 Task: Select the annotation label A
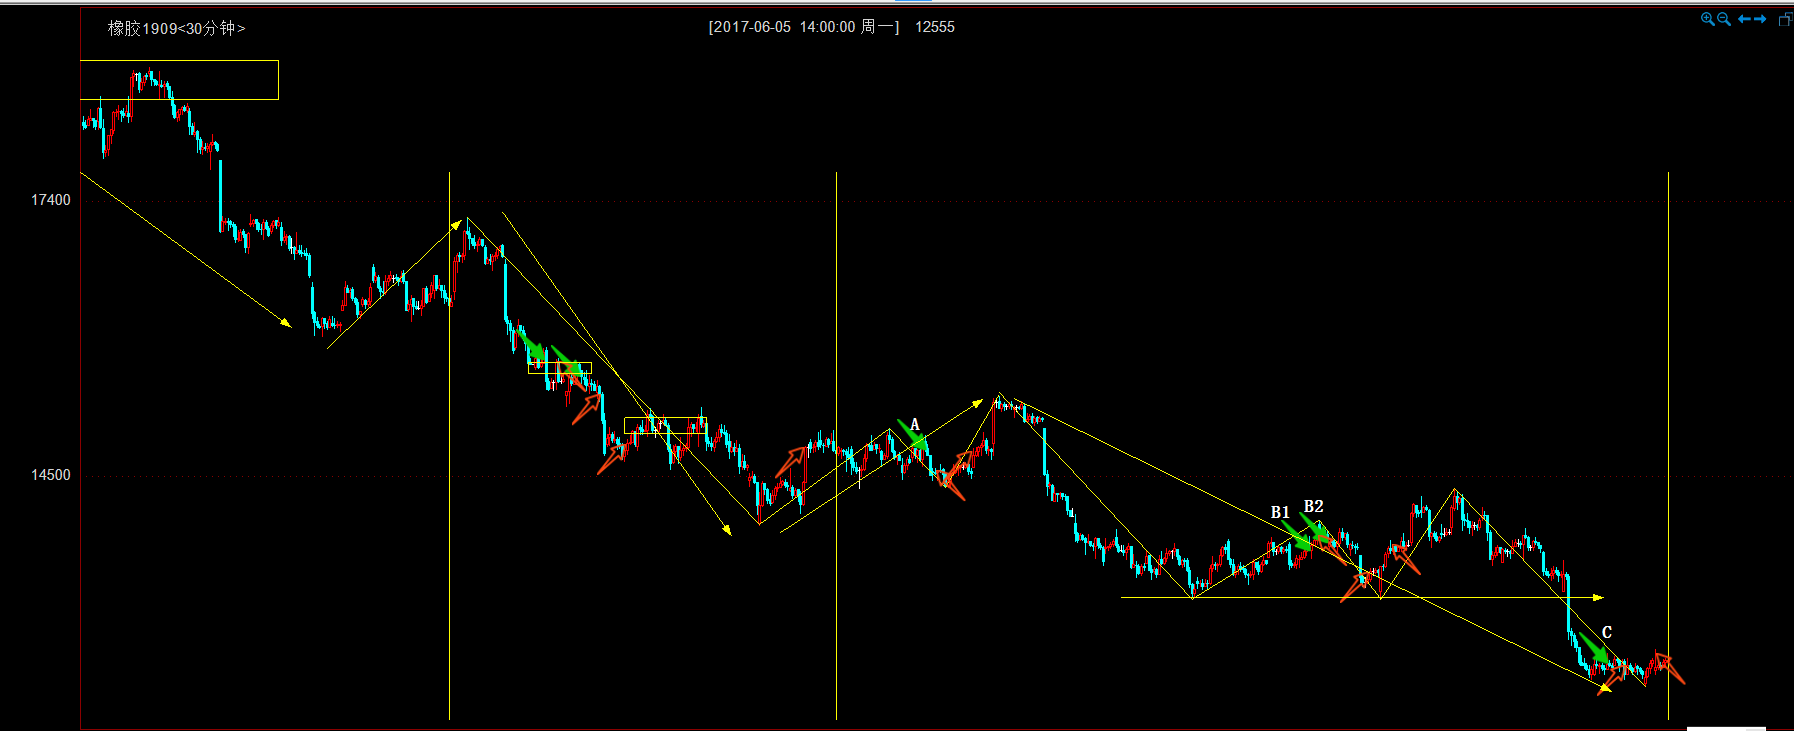pyautogui.click(x=914, y=425)
